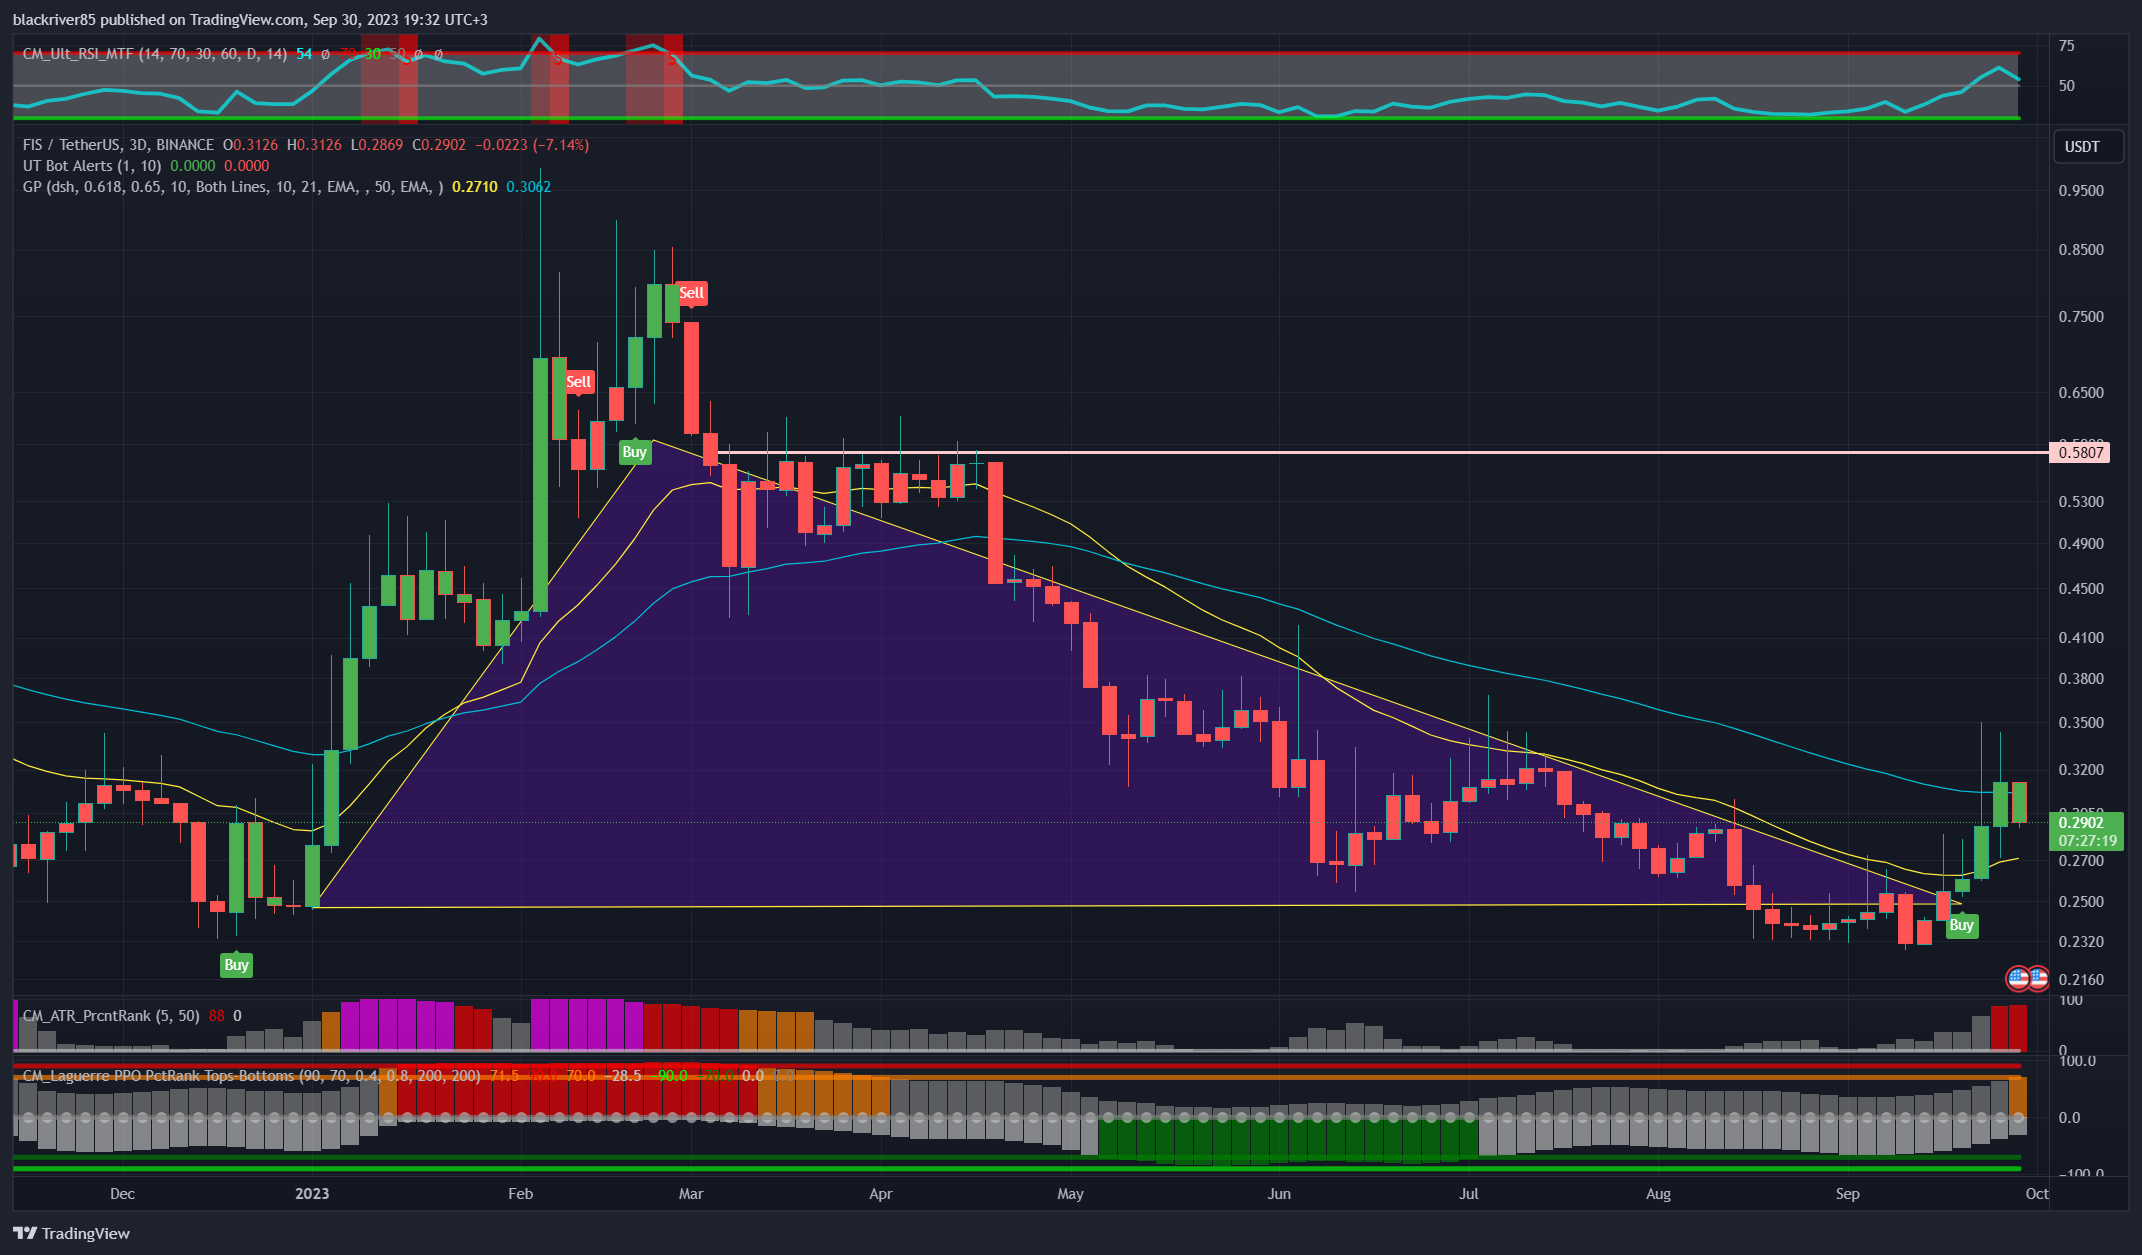Click the change value −0.0223 (−7.14%)
The height and width of the screenshot is (1255, 2142).
tap(531, 145)
